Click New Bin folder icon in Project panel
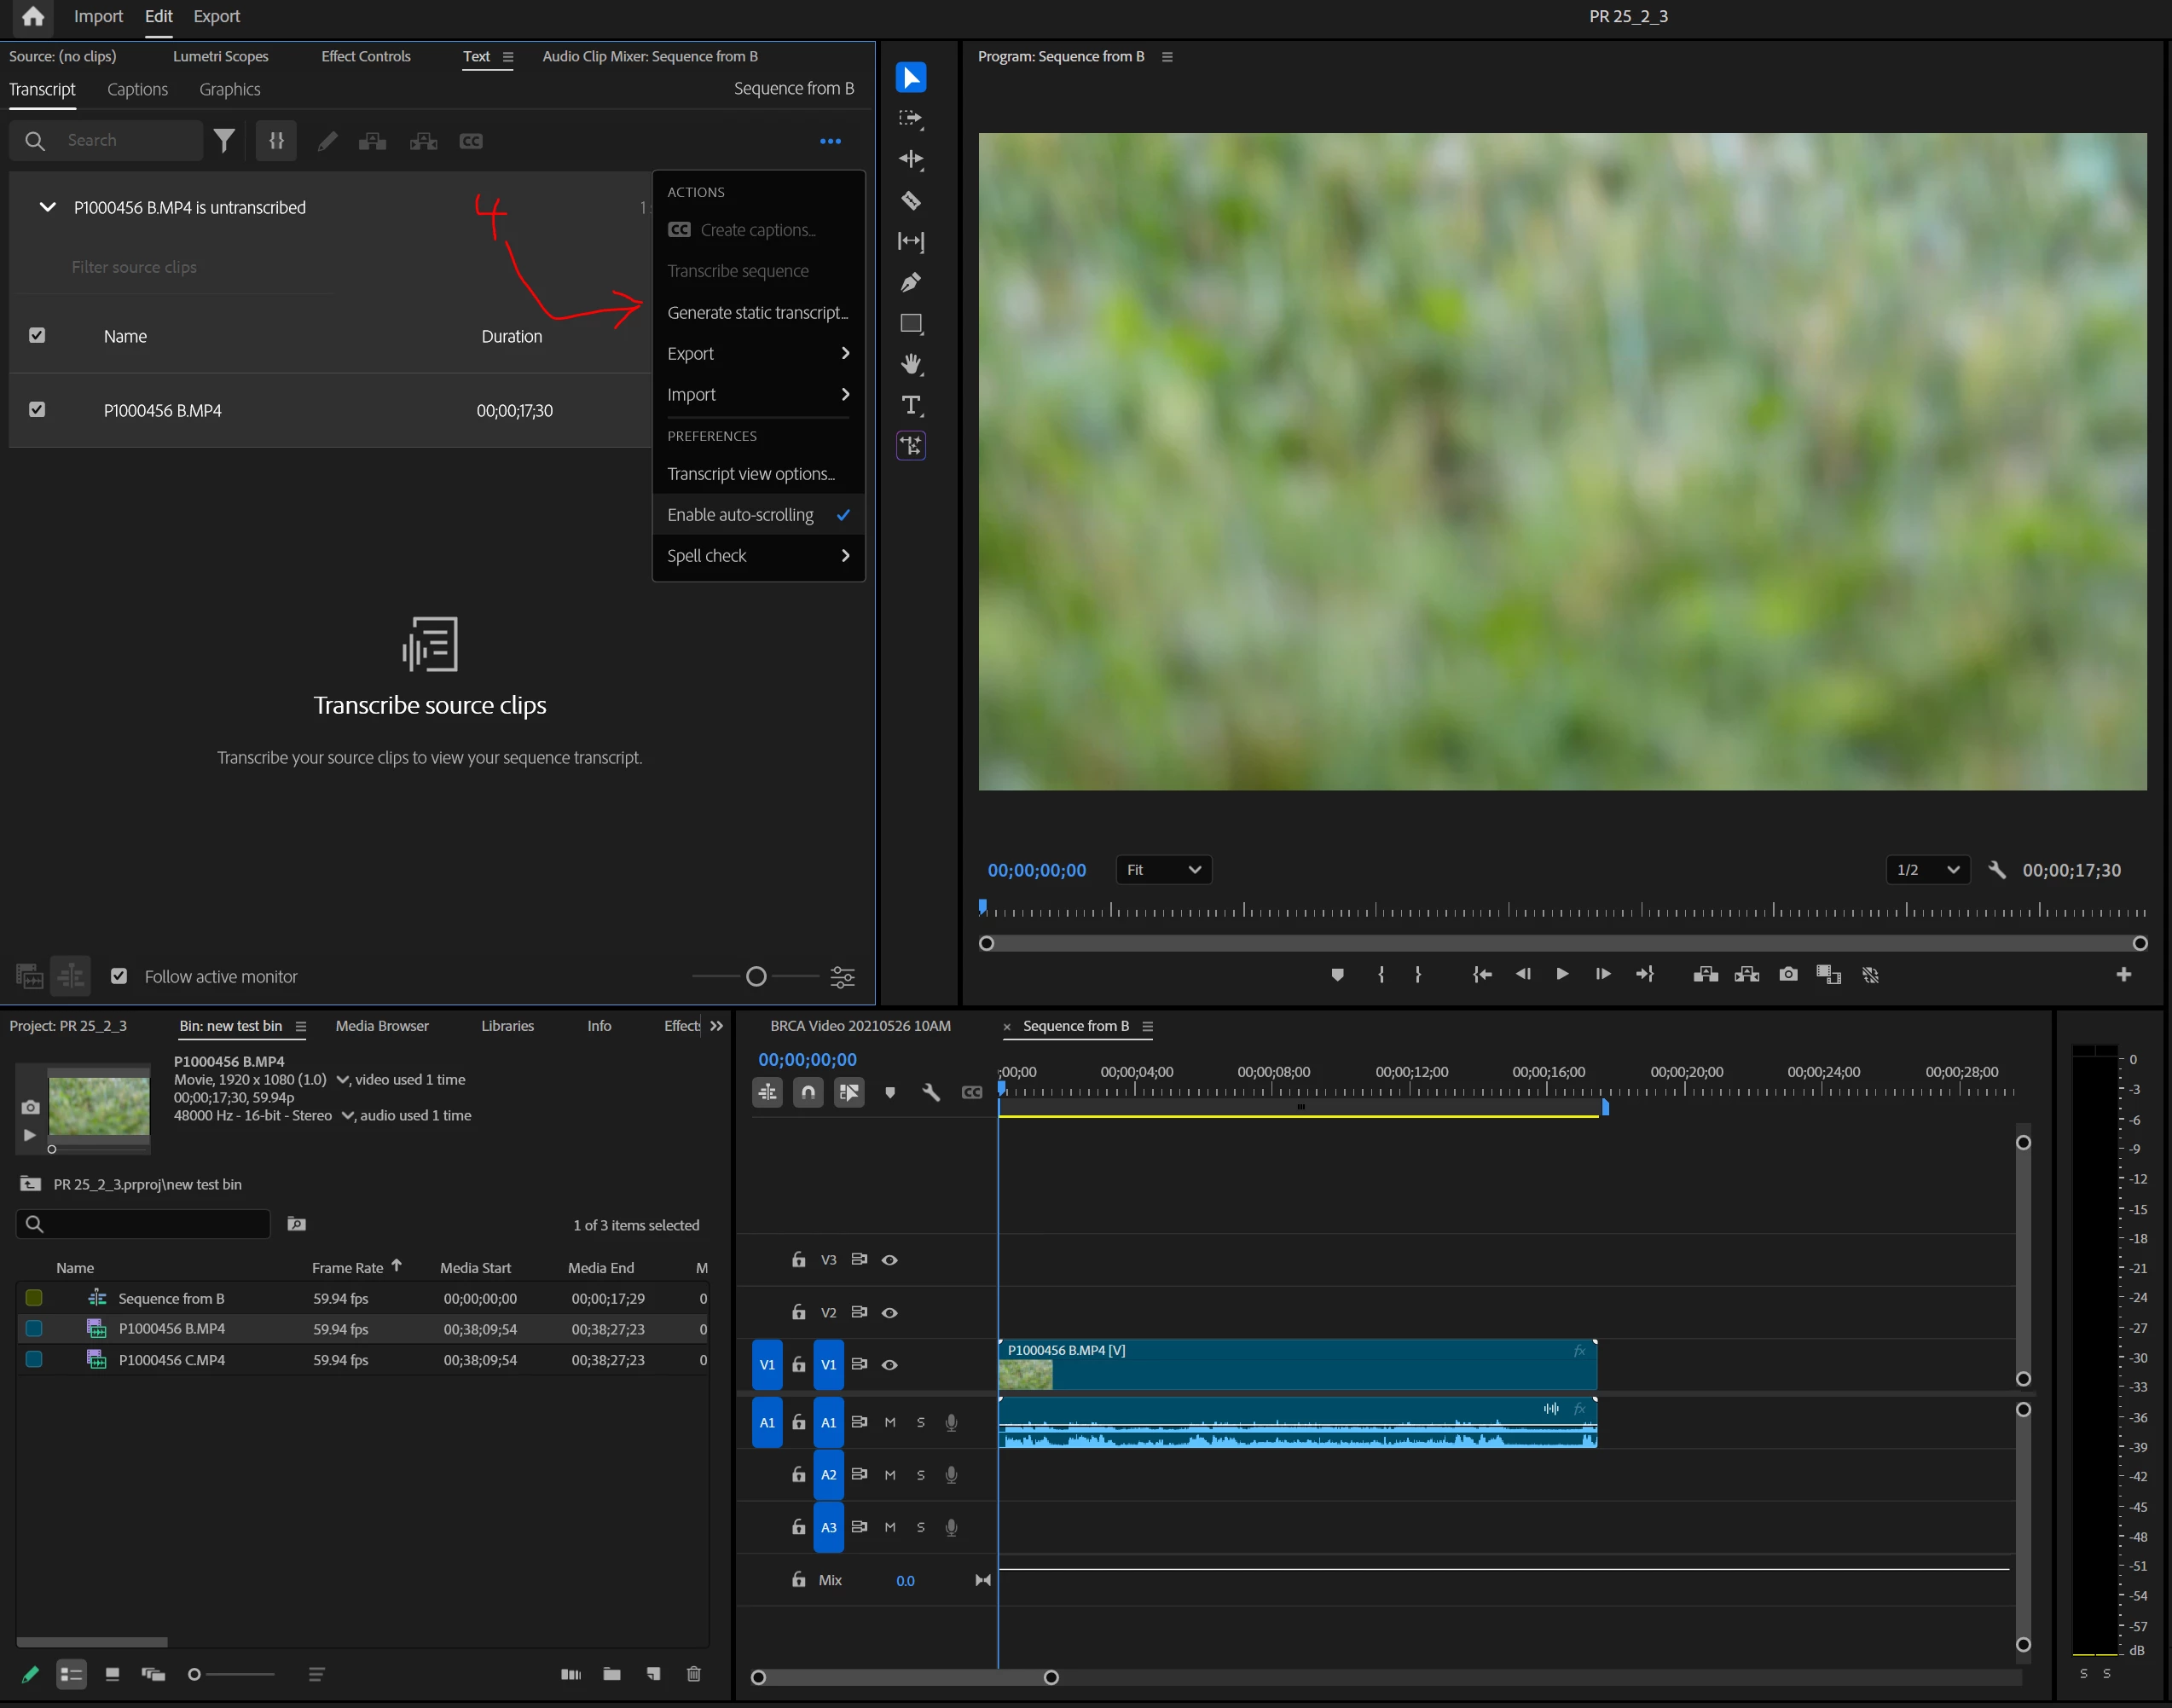 (x=612, y=1674)
